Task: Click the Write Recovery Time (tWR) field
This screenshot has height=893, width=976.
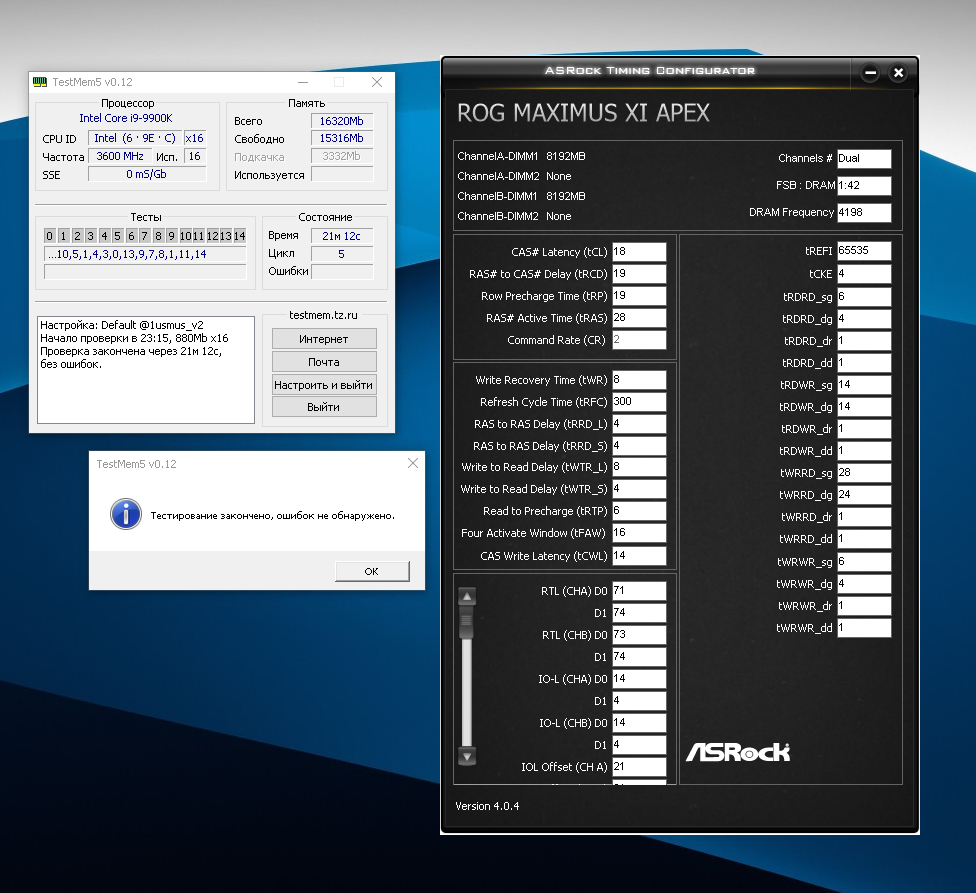Action: tap(639, 380)
